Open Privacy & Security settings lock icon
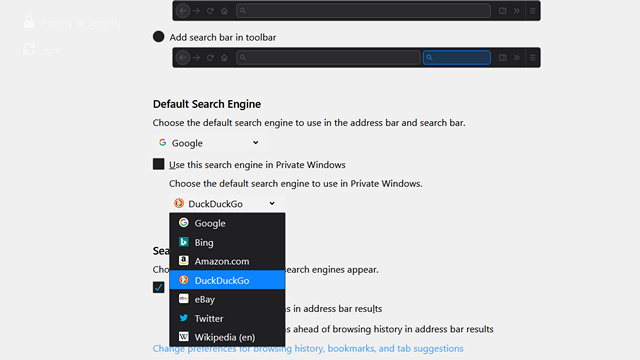This screenshot has height=360, width=640. [x=29, y=22]
